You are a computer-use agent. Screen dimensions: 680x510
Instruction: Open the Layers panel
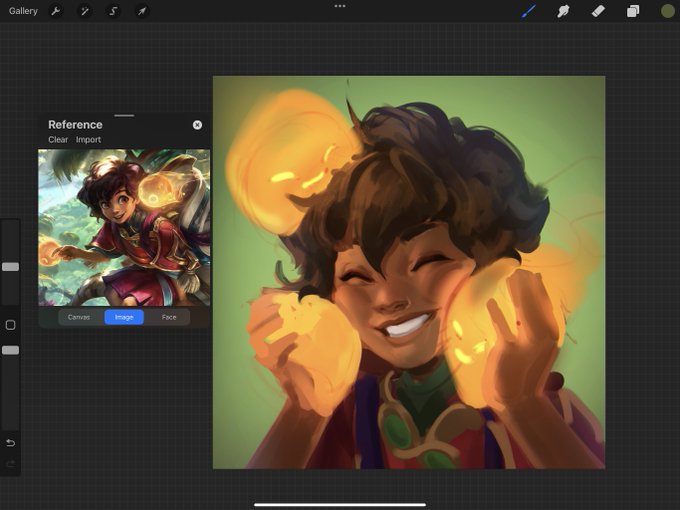pyautogui.click(x=633, y=11)
